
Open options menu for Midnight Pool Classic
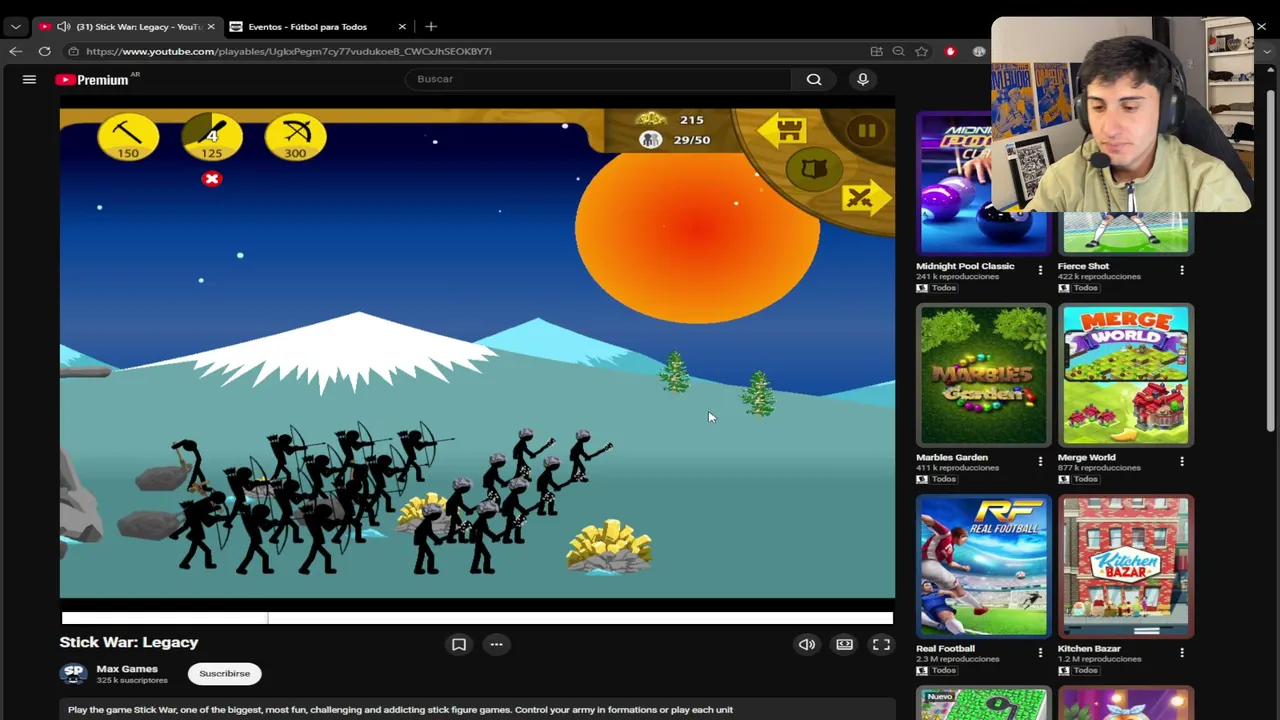[x=1040, y=270]
